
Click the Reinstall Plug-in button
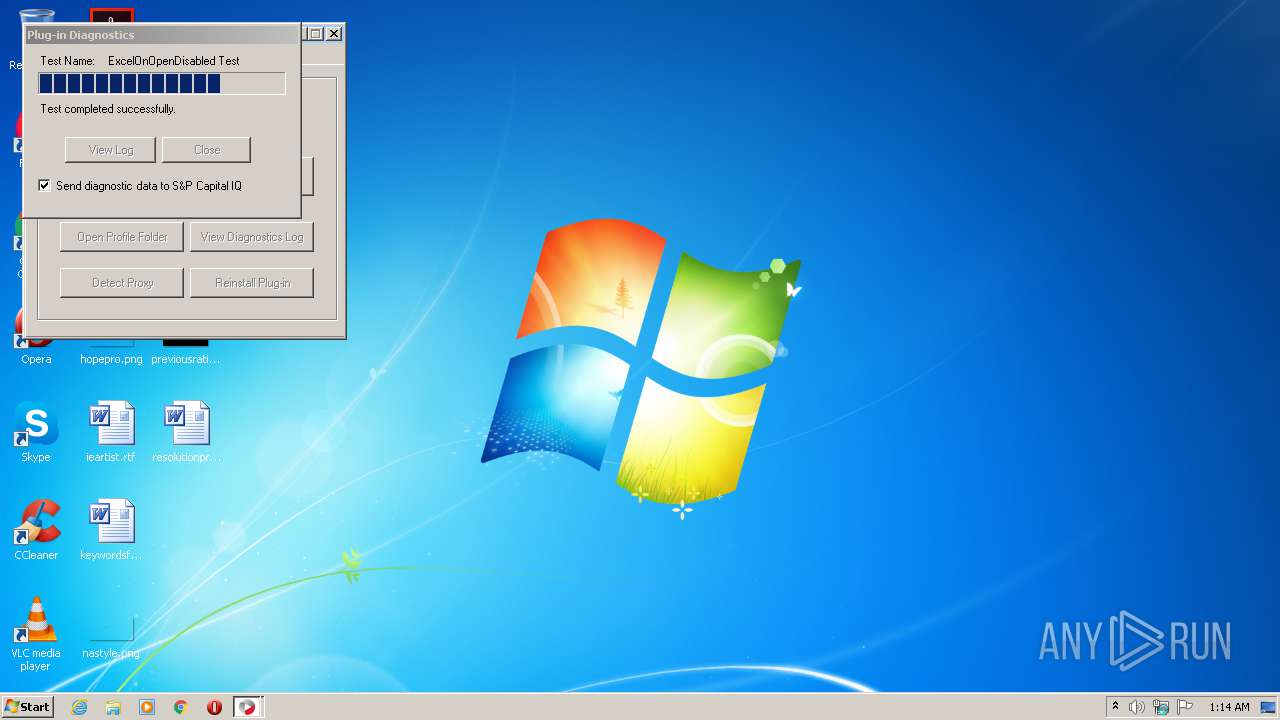tap(252, 283)
